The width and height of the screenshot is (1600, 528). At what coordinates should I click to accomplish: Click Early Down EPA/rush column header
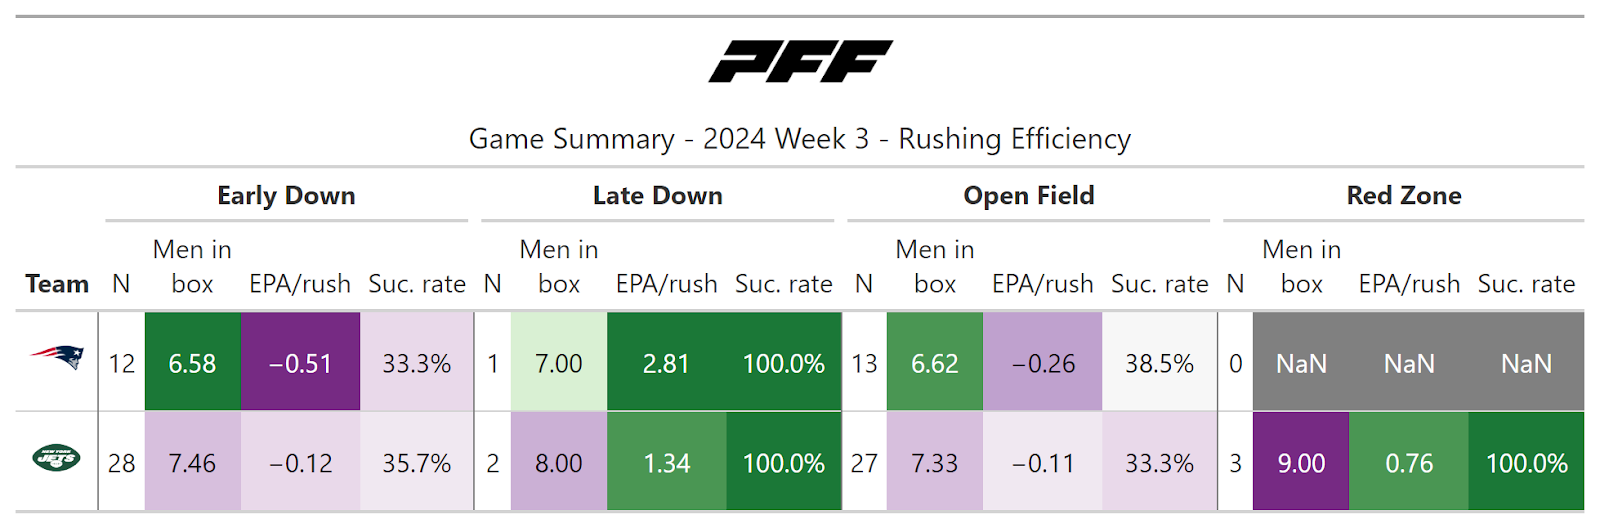(300, 284)
